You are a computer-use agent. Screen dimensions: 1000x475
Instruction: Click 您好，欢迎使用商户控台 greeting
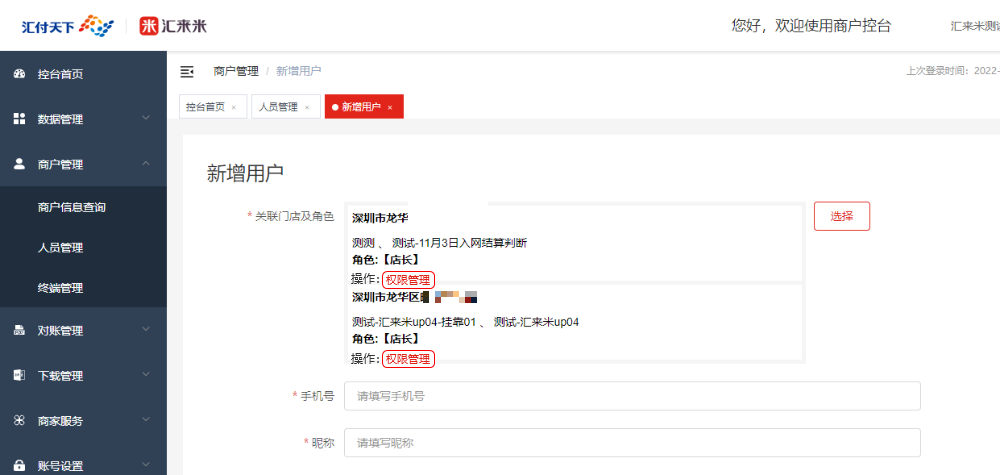tap(811, 26)
